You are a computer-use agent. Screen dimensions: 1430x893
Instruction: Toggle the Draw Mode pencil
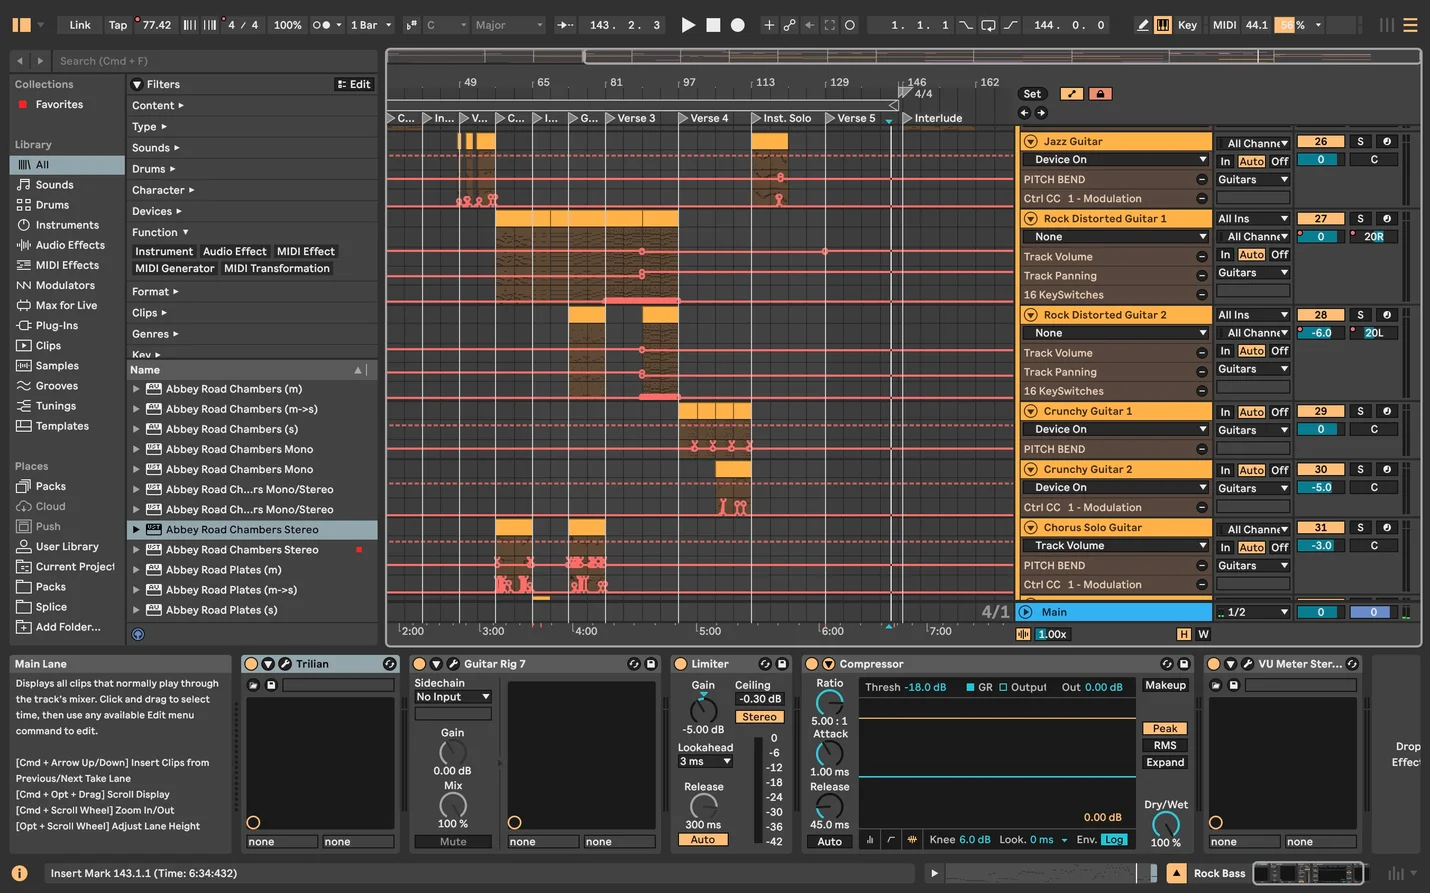[x=1142, y=25]
